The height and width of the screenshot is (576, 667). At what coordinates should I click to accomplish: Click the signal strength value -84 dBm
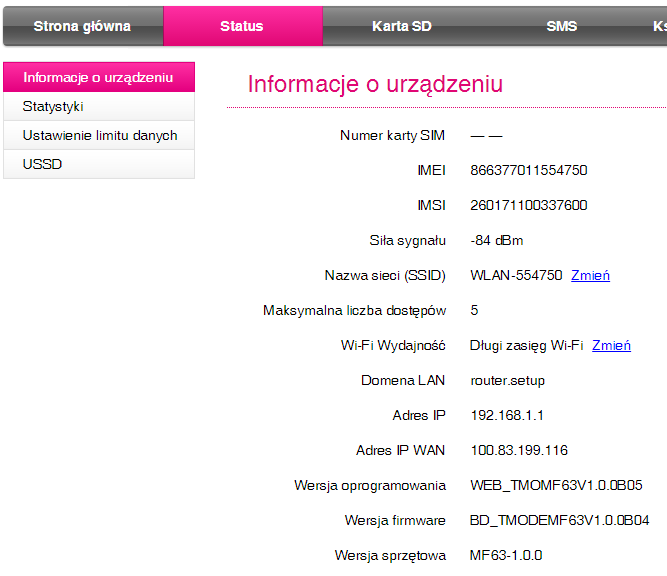(496, 240)
